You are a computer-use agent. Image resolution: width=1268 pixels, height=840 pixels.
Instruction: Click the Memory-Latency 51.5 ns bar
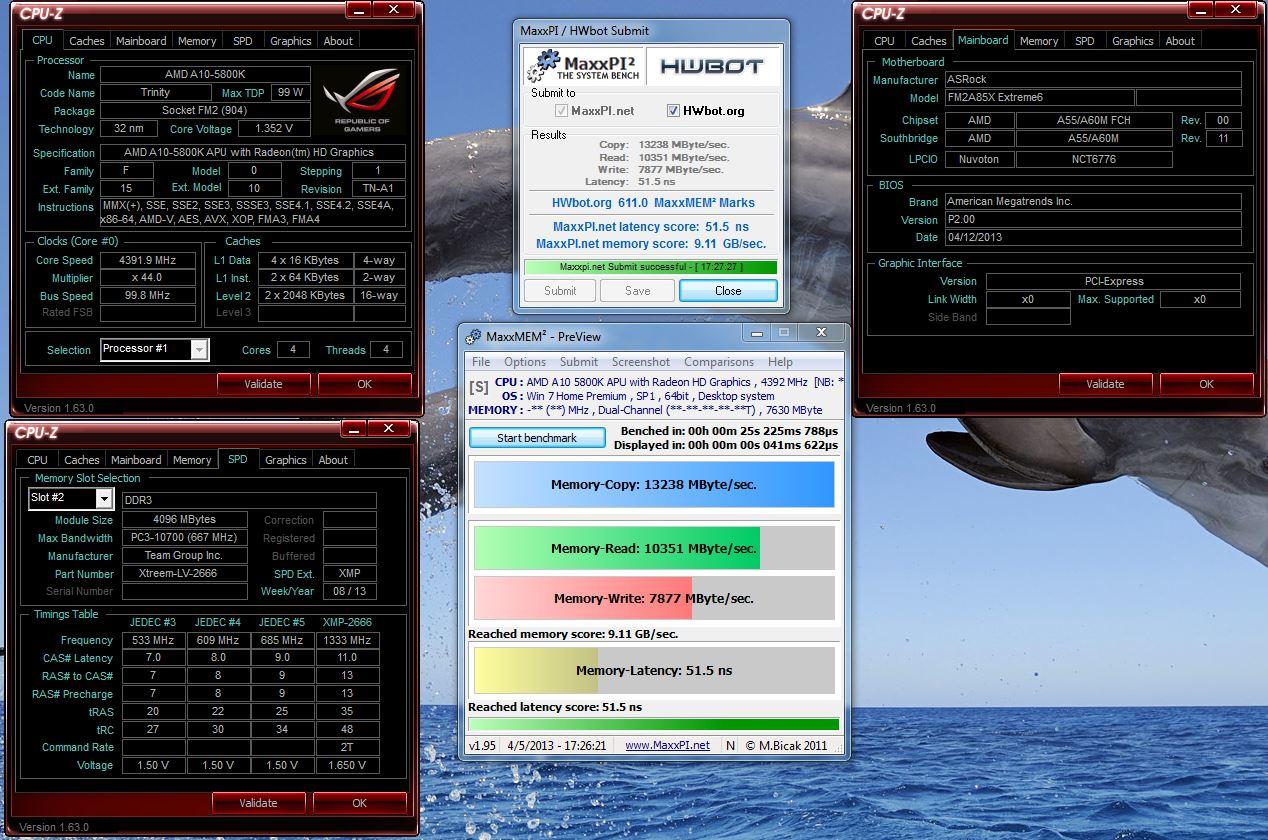(x=654, y=670)
